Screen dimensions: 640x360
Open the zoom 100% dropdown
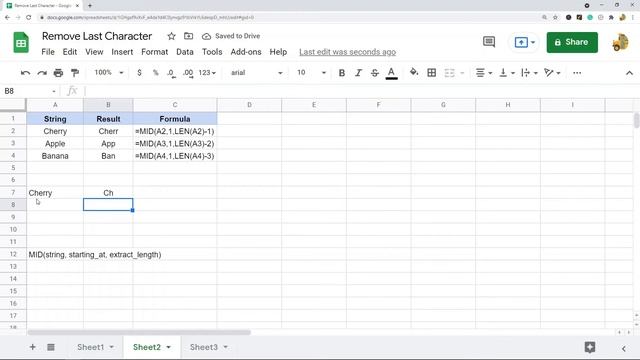click(109, 73)
